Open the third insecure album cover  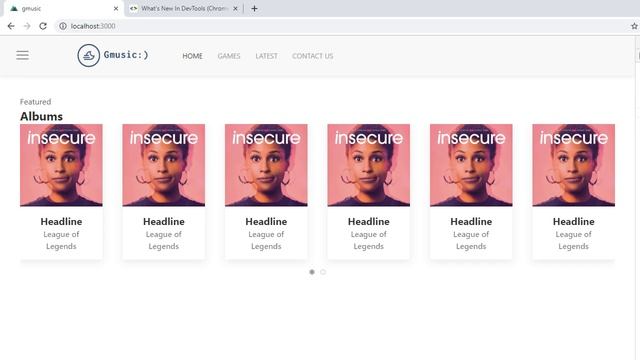pos(266,165)
